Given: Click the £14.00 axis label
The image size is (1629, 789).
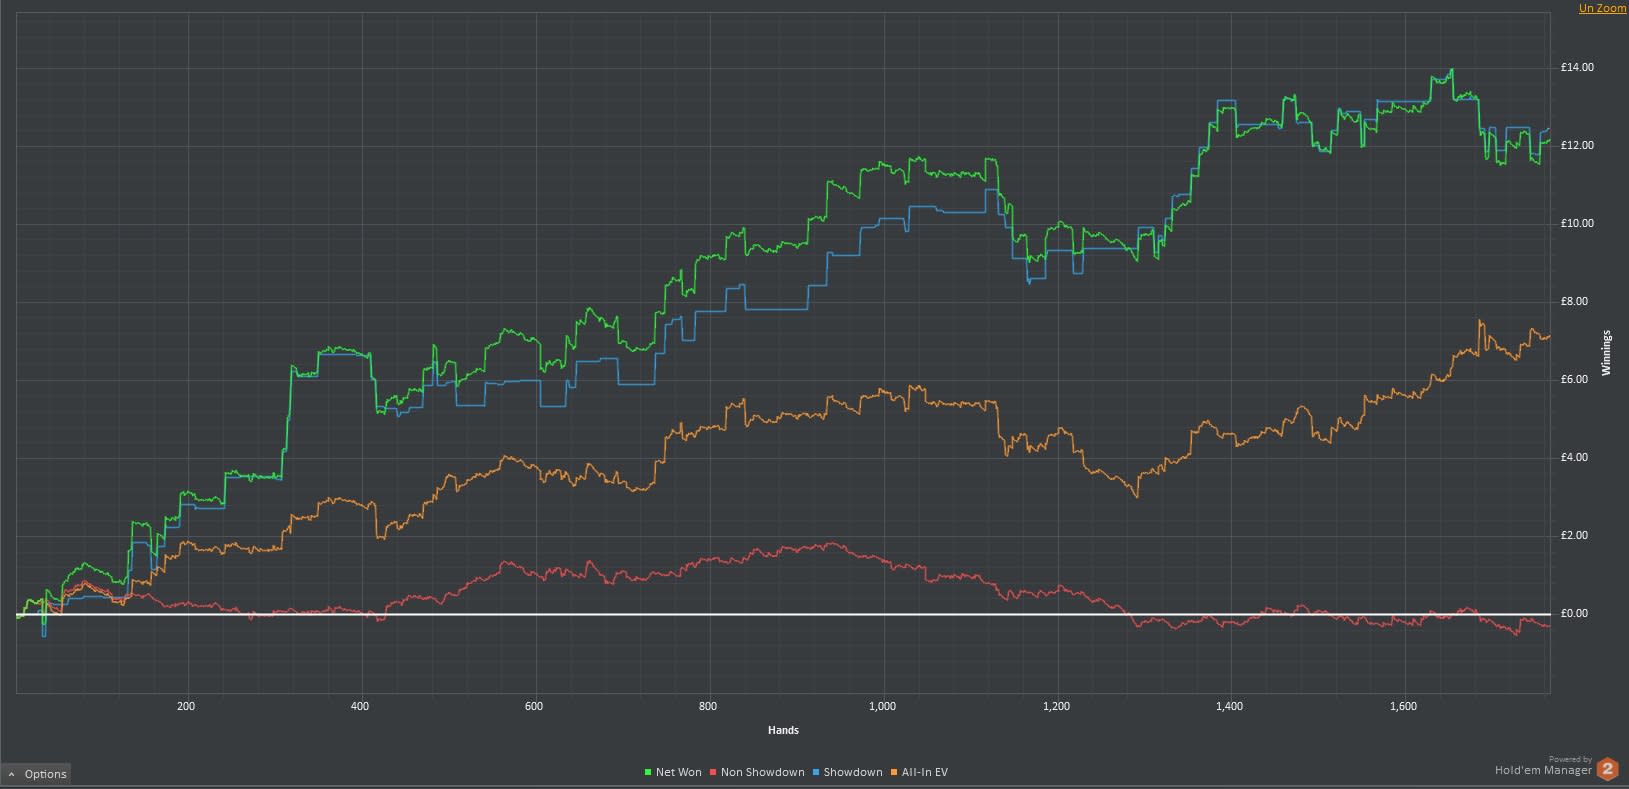Looking at the screenshot, I should [1578, 68].
